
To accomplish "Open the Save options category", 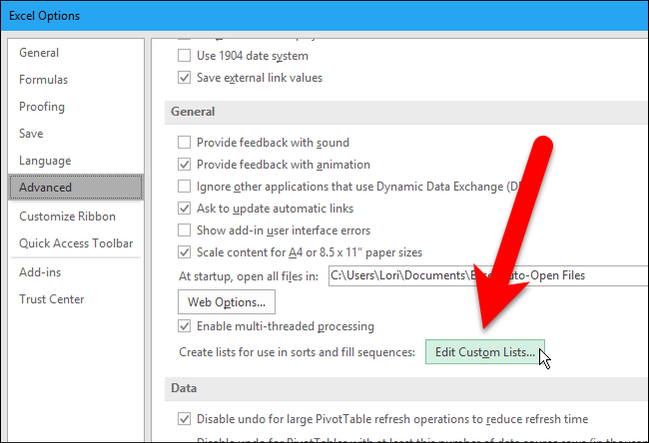I will coord(31,134).
